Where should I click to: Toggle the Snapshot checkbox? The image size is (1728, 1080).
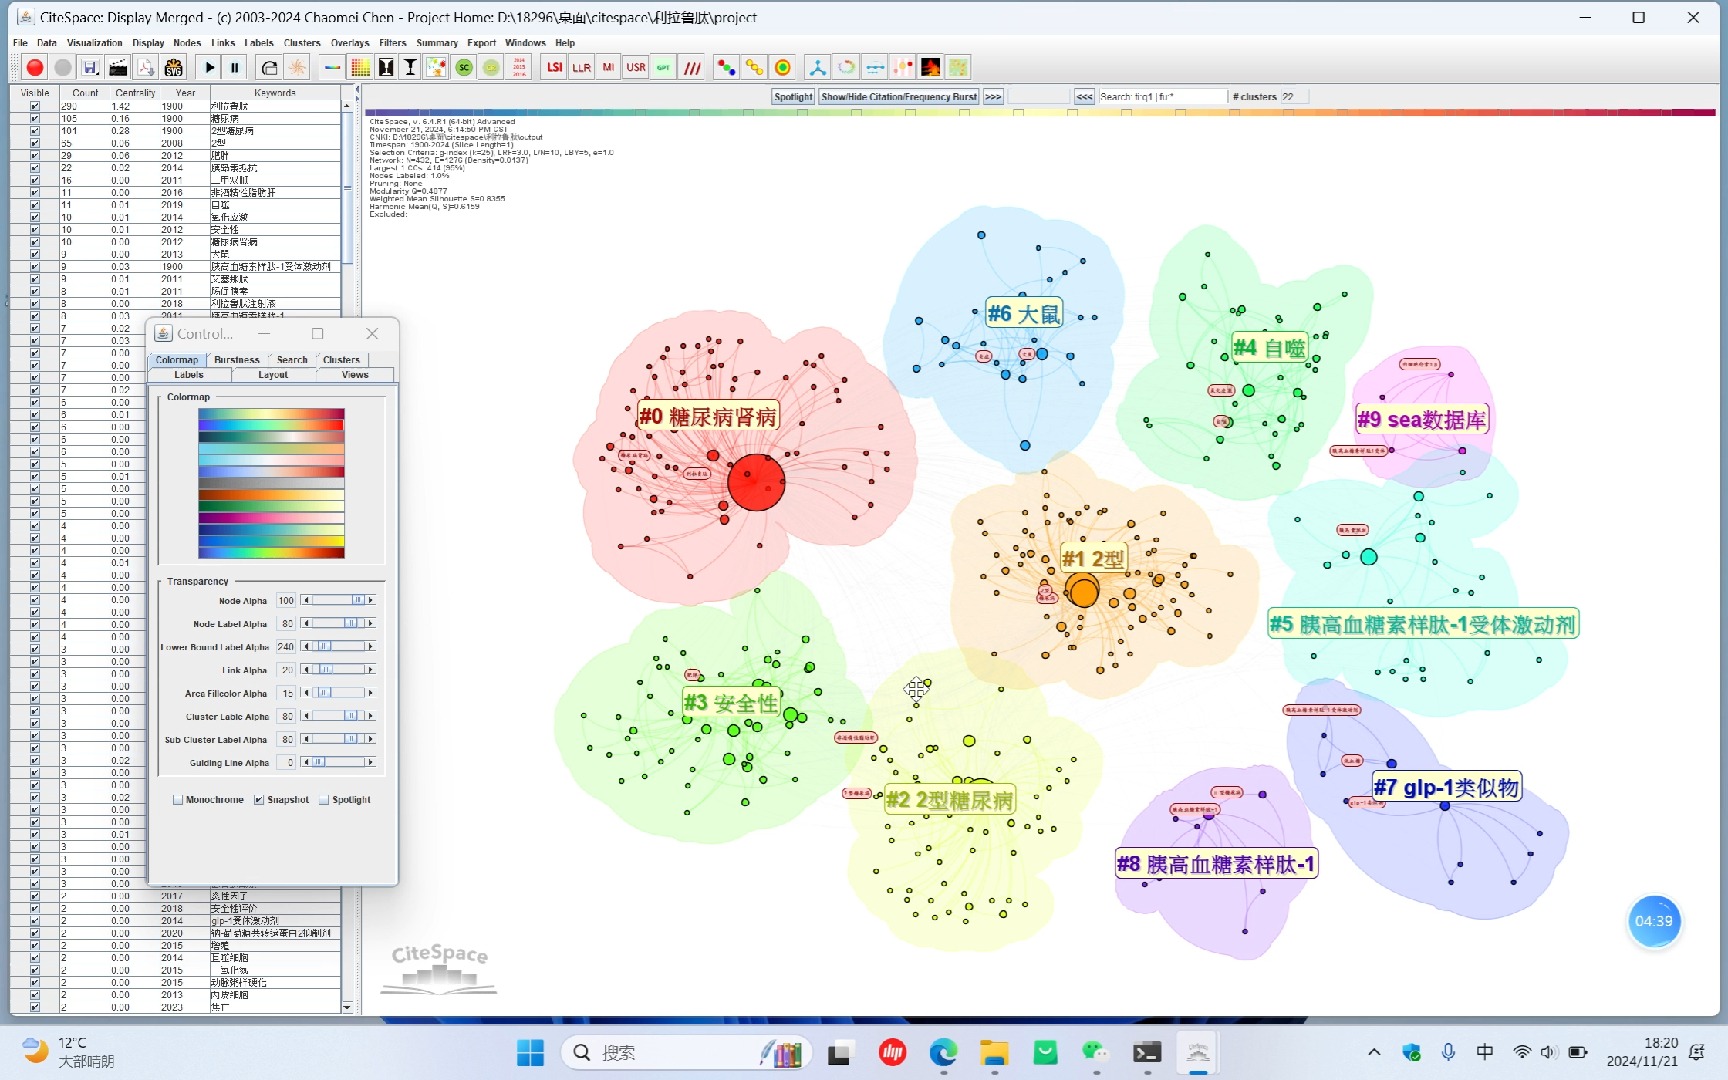(x=259, y=800)
